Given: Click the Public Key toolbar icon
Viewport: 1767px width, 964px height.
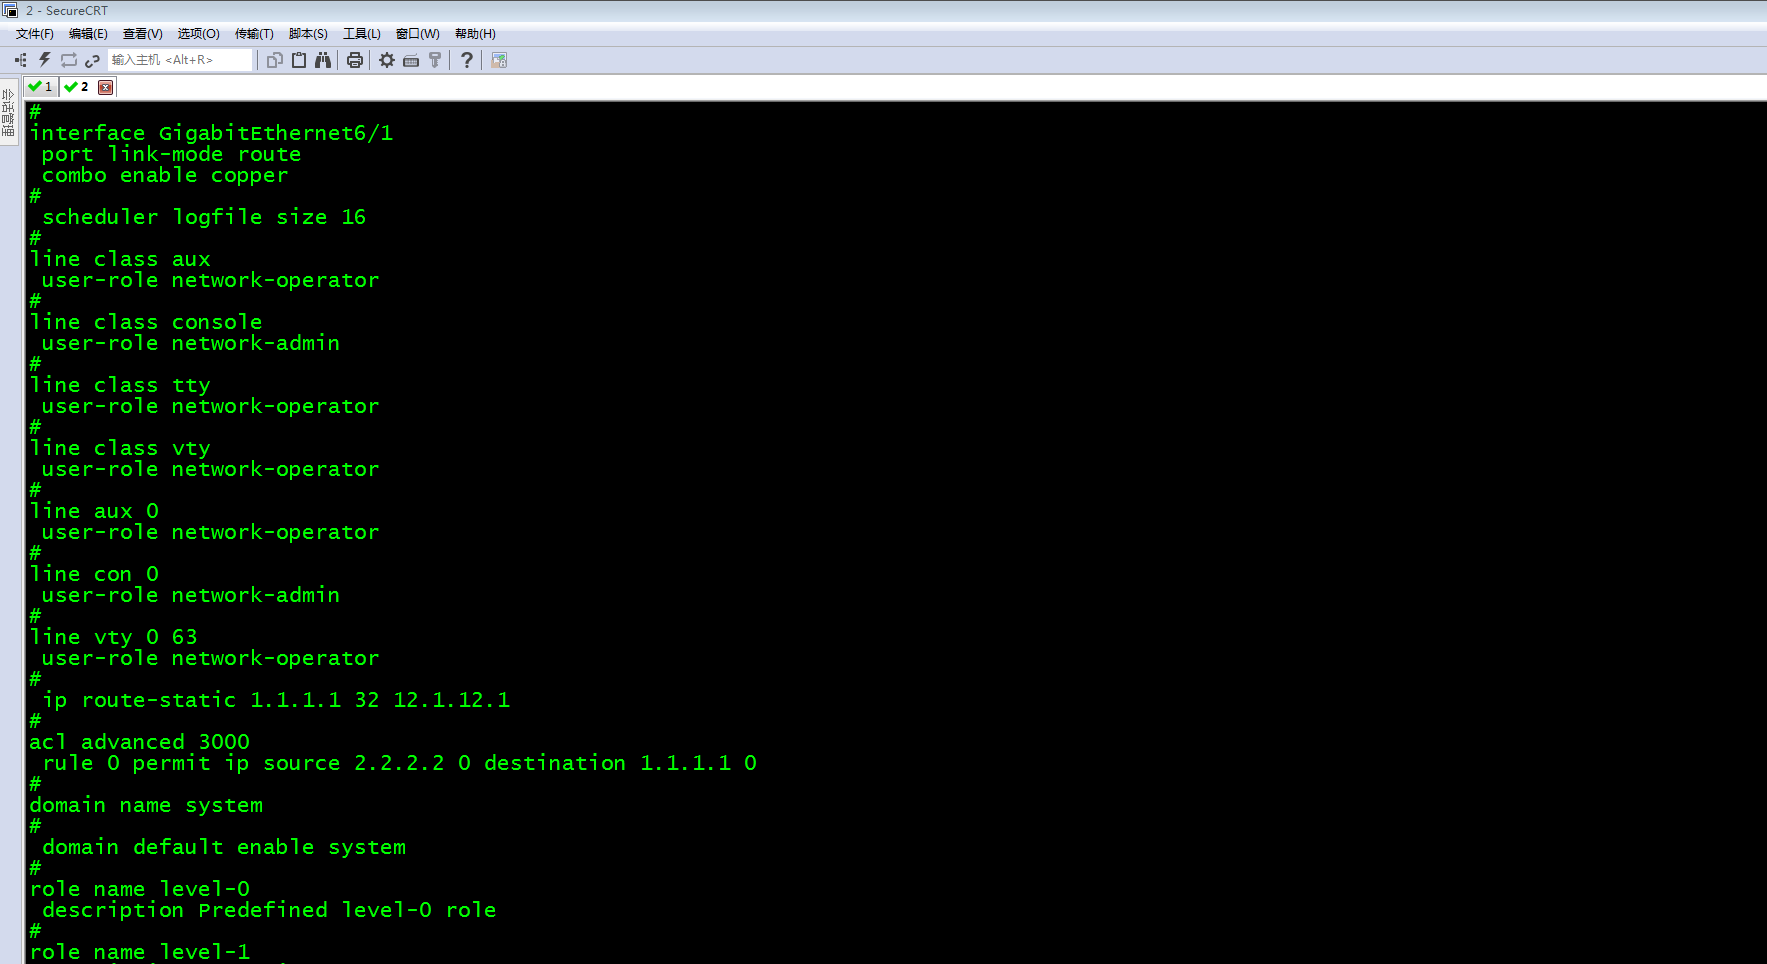Looking at the screenshot, I should pos(435,60).
